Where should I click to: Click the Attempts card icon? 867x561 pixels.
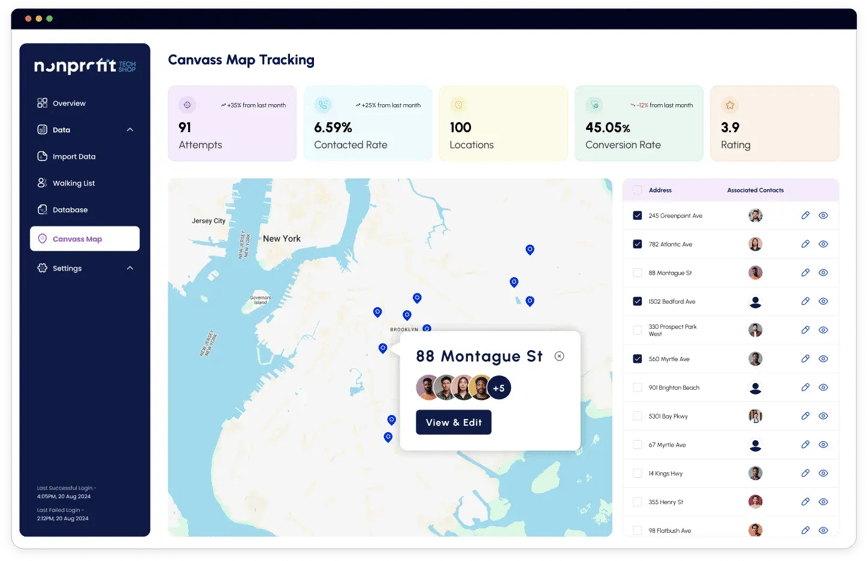[186, 105]
